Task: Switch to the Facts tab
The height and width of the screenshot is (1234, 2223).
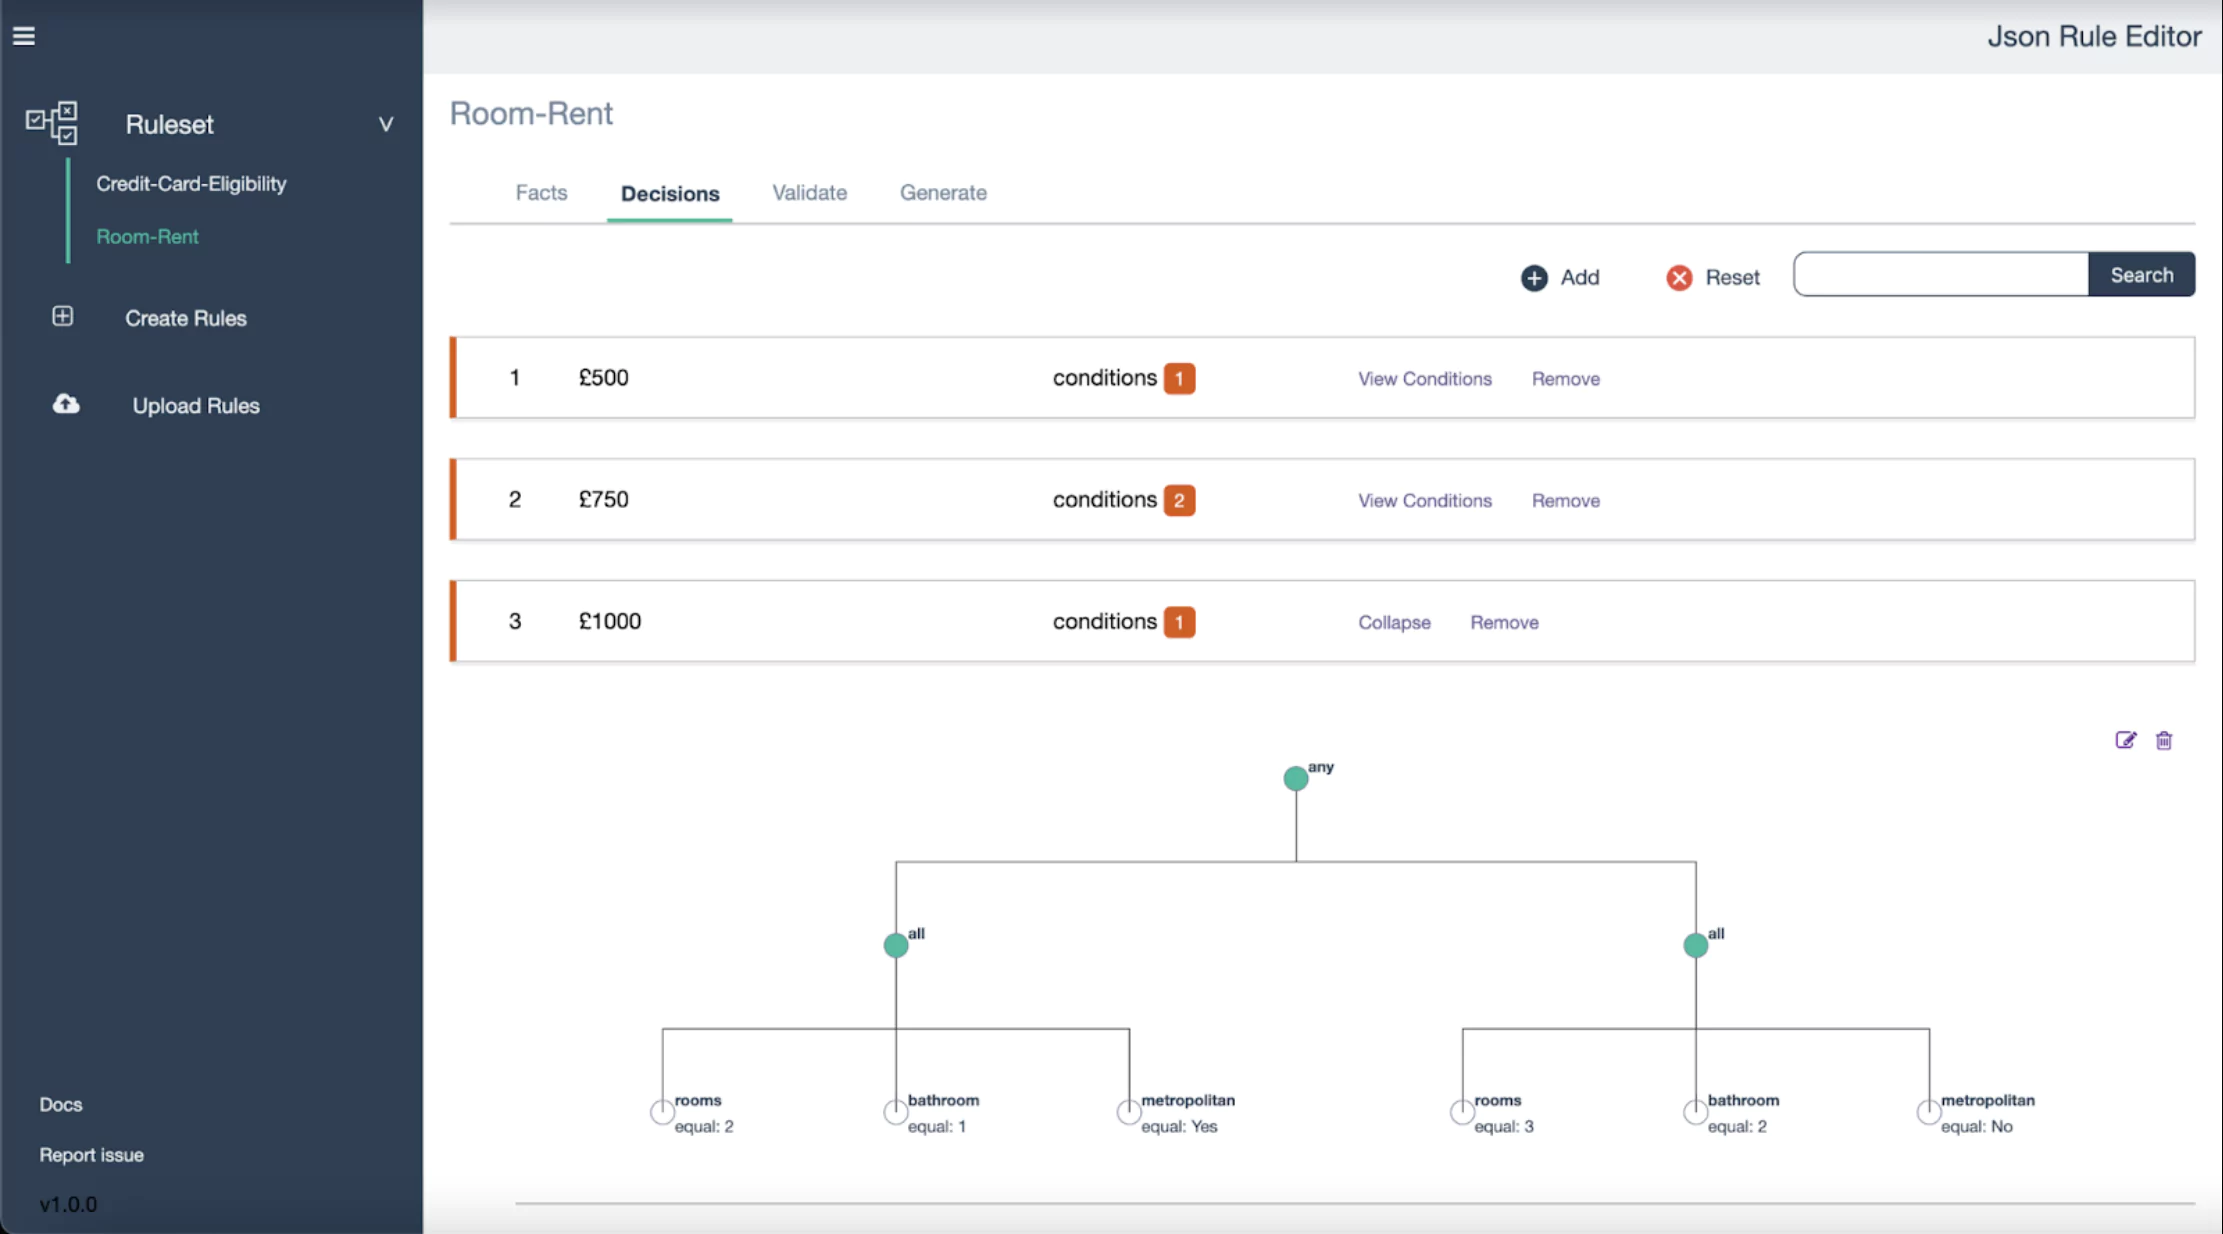Action: click(x=541, y=193)
